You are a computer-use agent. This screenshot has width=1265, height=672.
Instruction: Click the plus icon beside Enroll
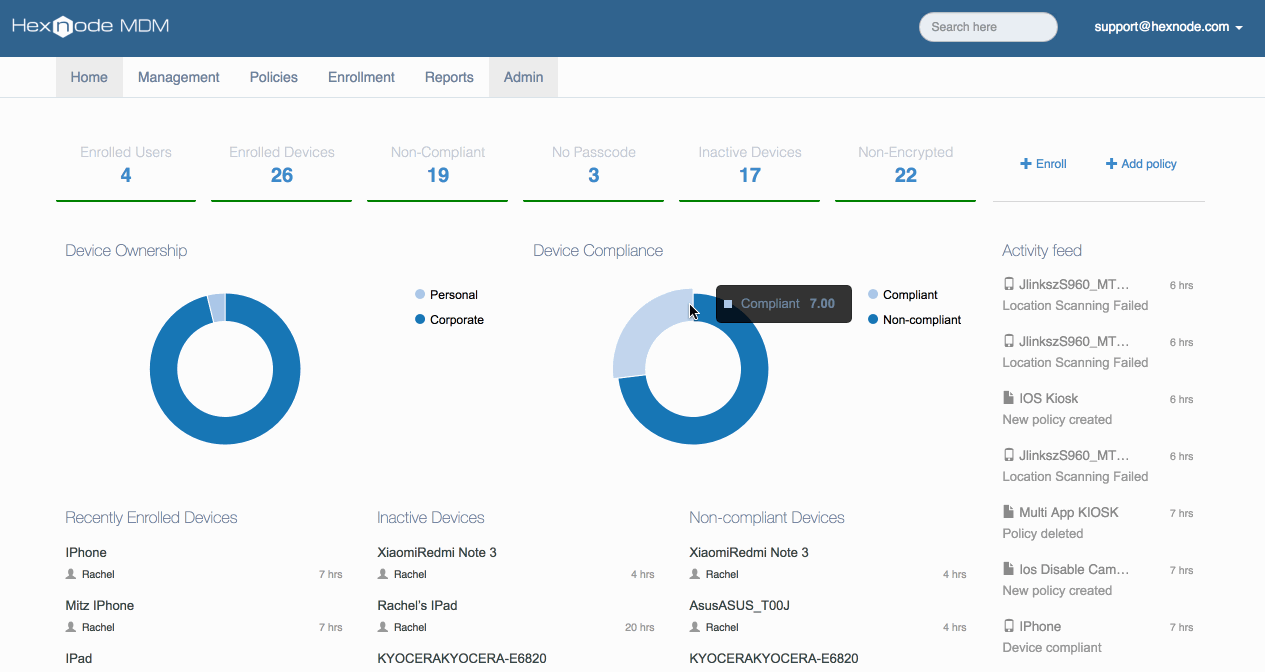coord(1025,164)
